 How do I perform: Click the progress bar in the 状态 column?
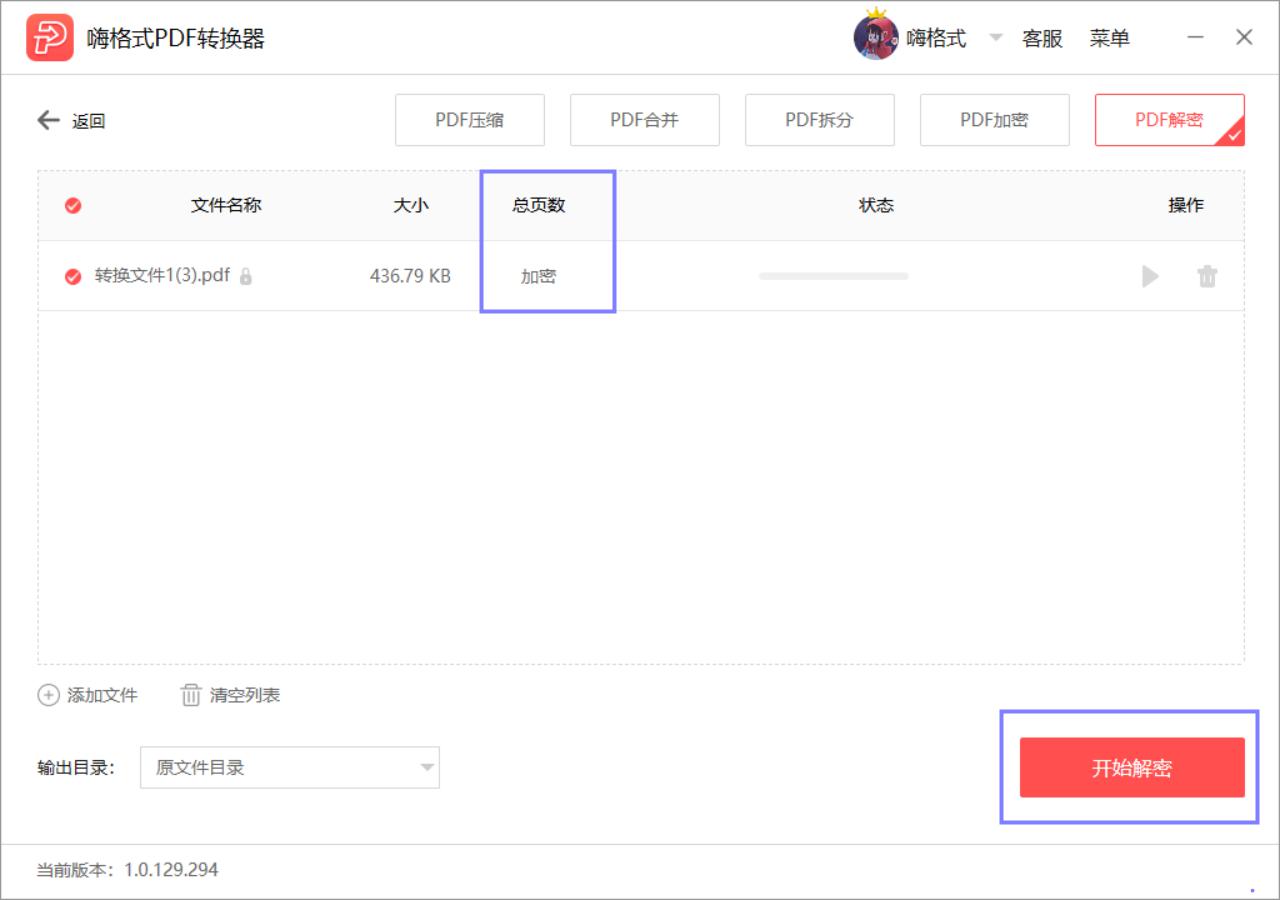pos(834,276)
